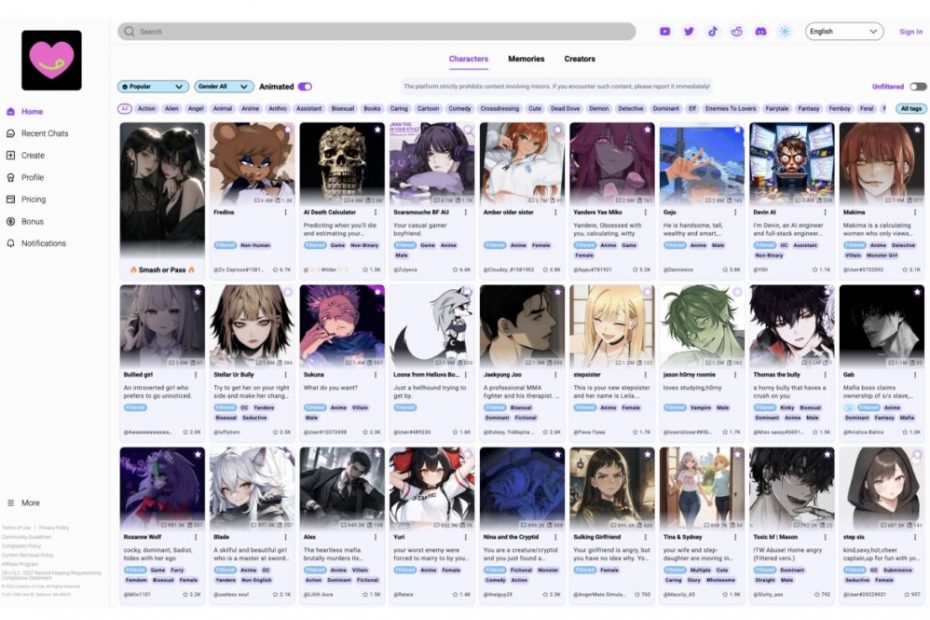Favorite the Devin AI card star
Screen dimensions: 930x620
tap(827, 129)
